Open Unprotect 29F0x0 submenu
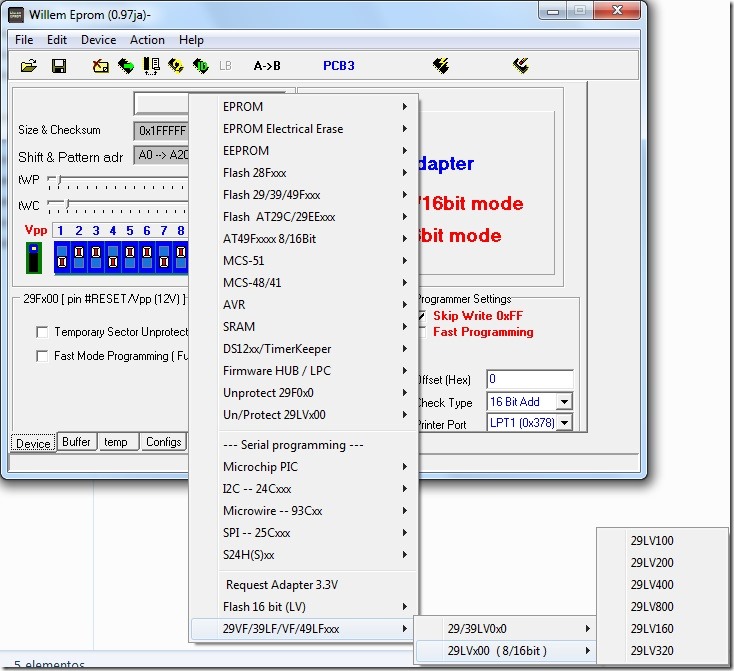 (x=304, y=393)
